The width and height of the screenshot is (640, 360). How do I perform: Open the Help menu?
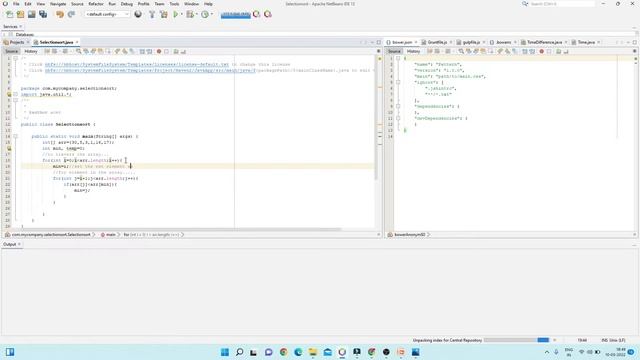click(x=208, y=4)
